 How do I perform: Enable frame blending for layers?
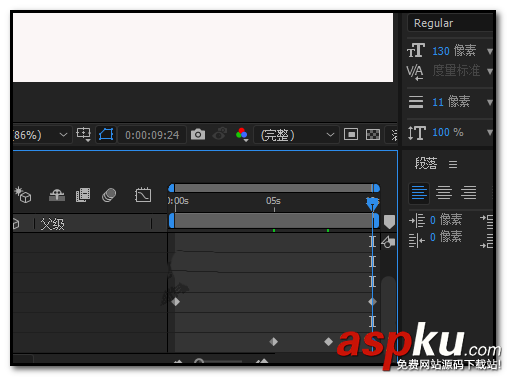(83, 195)
